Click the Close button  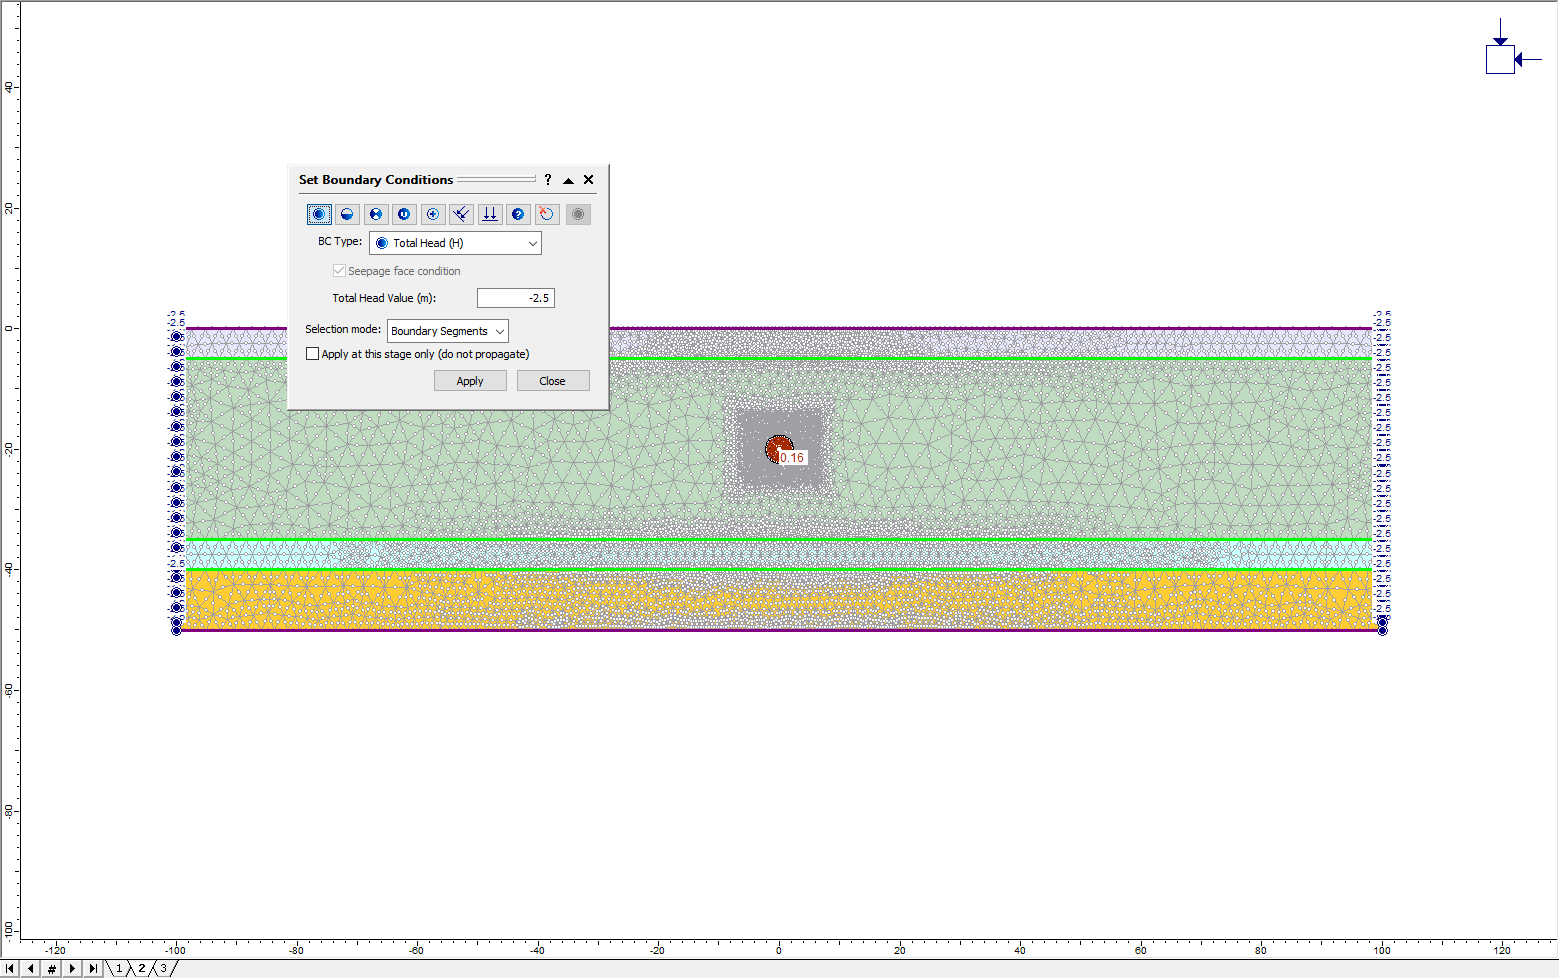pyautogui.click(x=553, y=380)
